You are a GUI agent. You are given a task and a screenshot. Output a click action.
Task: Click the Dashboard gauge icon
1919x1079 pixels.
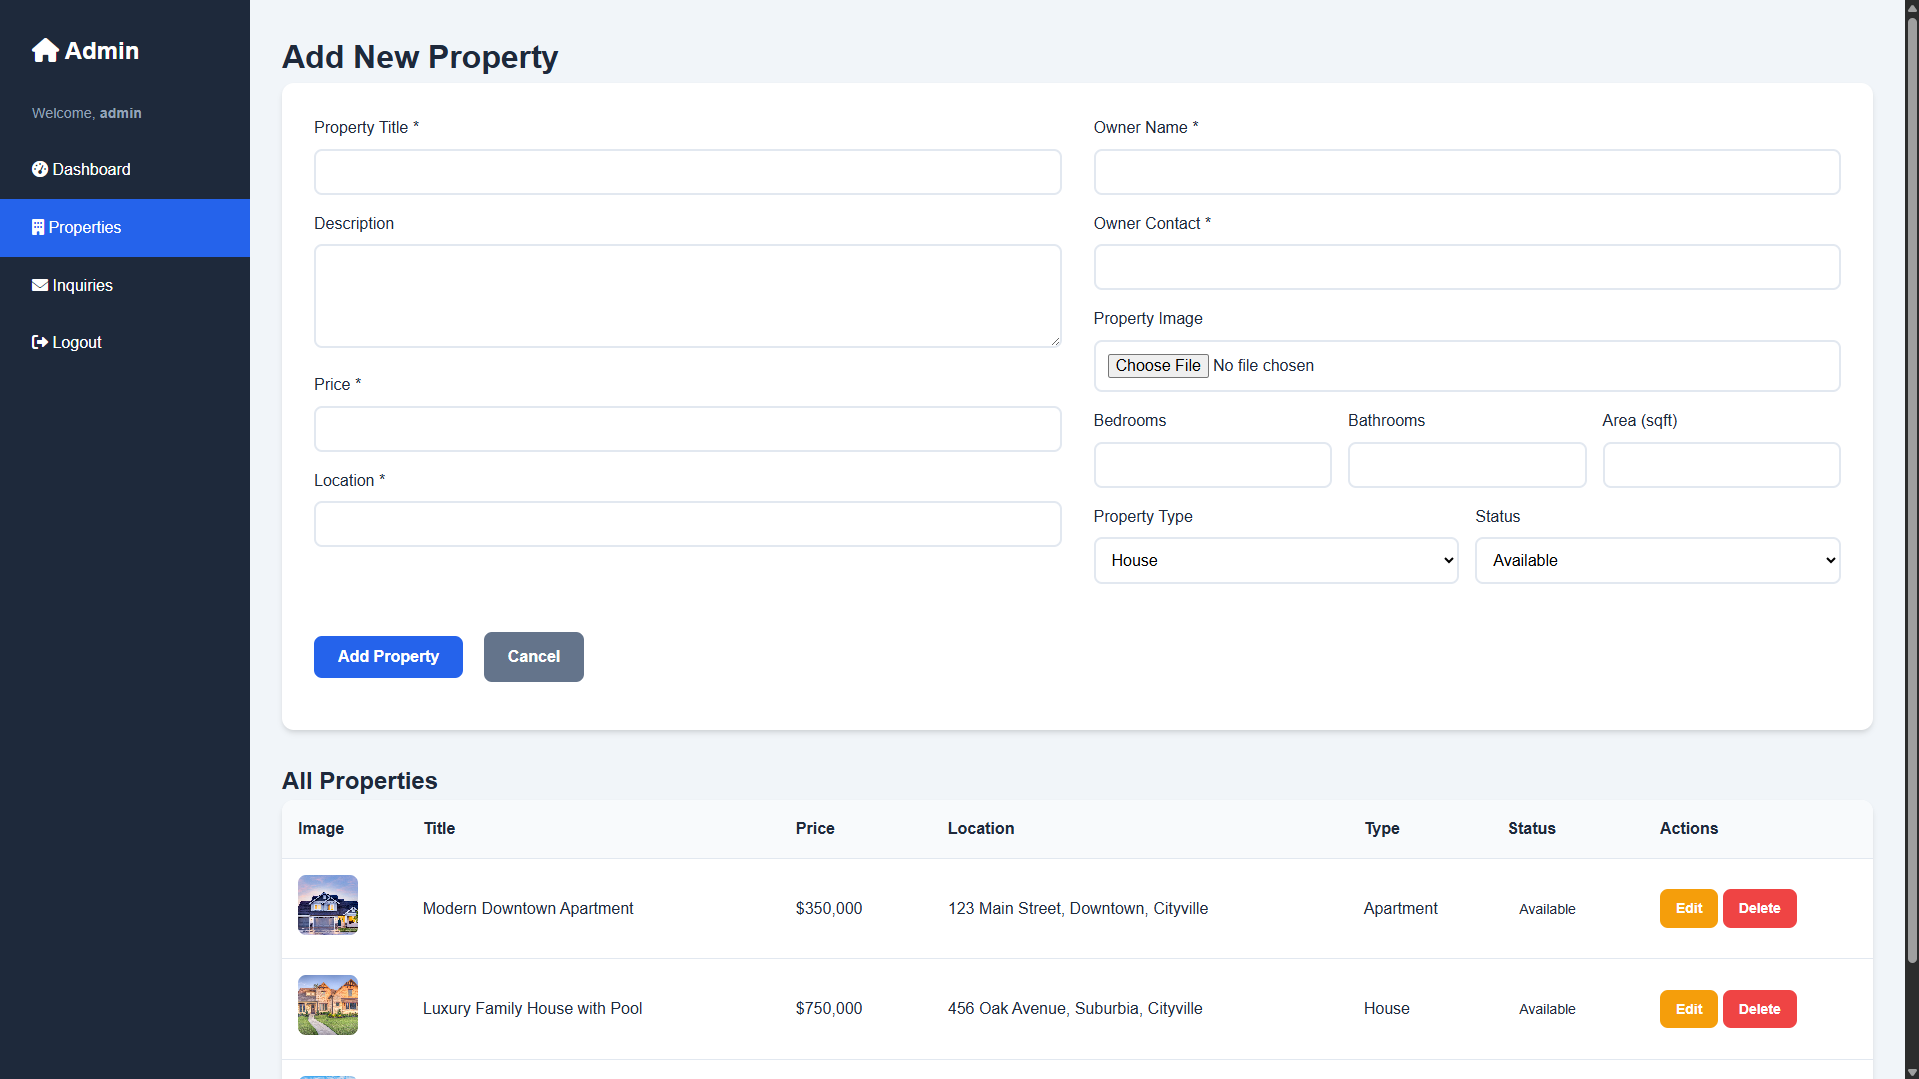point(40,169)
